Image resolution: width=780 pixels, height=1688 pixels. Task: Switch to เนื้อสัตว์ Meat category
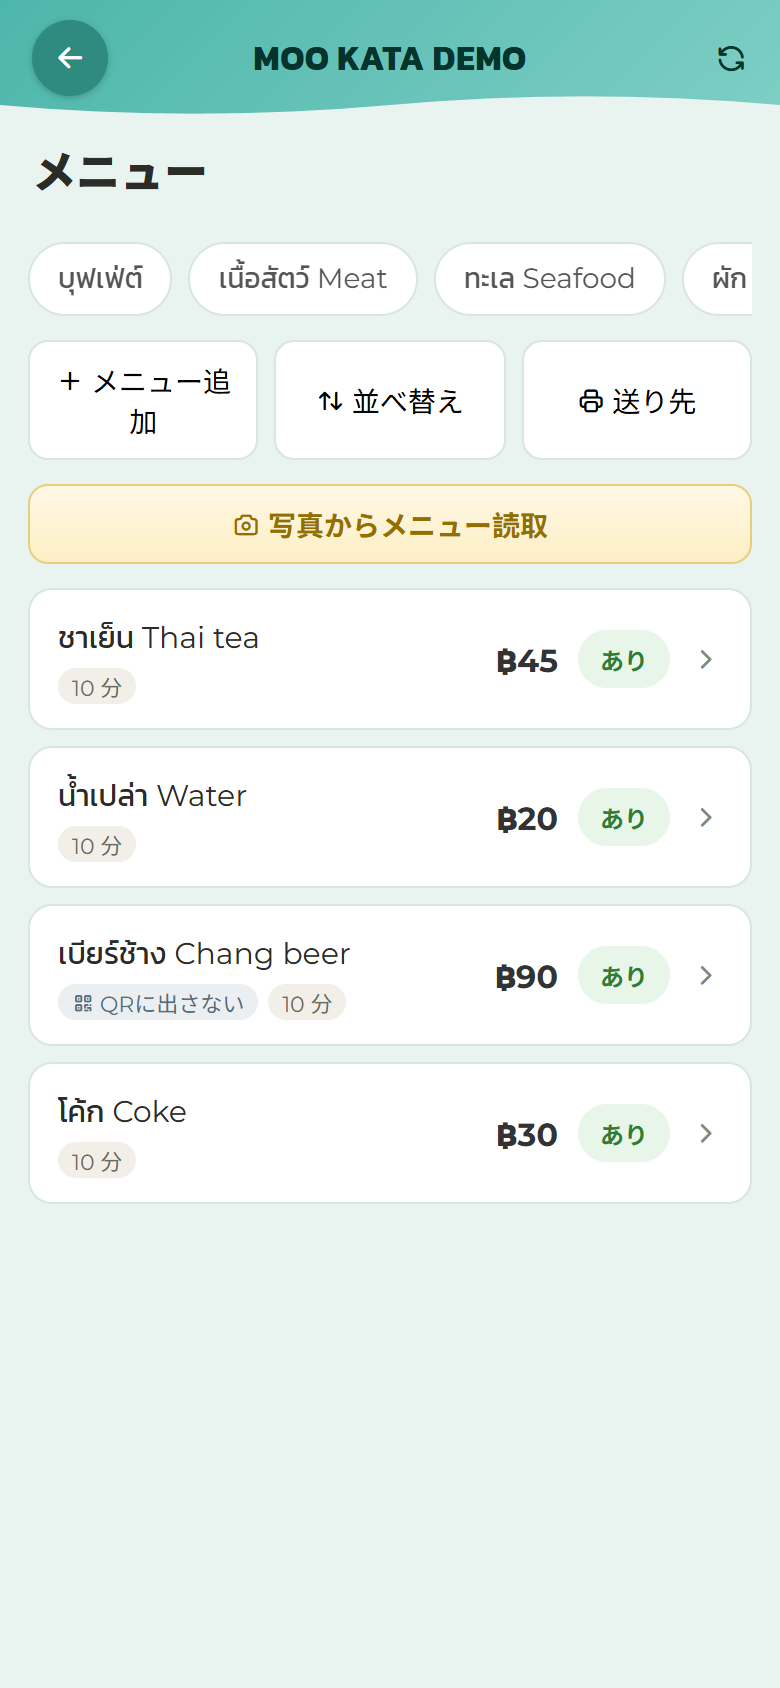303,279
